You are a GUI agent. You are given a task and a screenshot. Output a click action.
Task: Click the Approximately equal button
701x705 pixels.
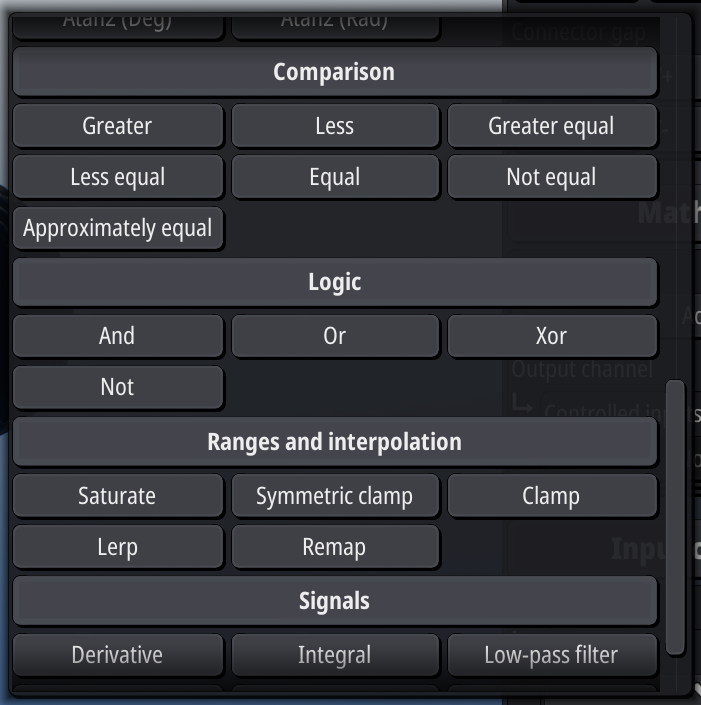pos(118,228)
